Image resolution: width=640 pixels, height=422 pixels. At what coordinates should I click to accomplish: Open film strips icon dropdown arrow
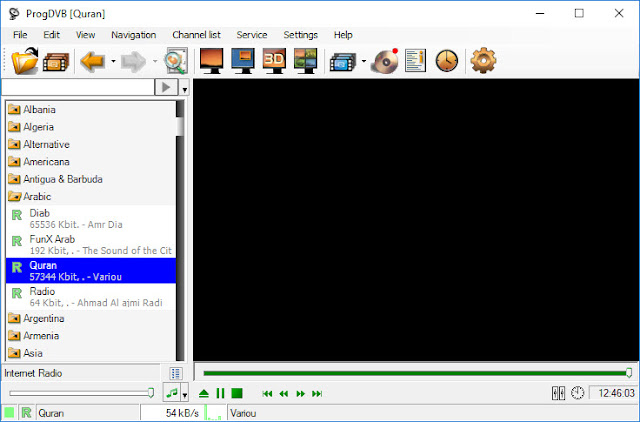click(x=363, y=62)
